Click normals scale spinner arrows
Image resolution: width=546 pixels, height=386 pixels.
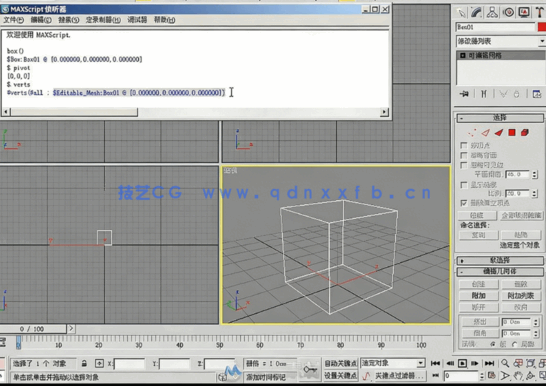[535, 193]
